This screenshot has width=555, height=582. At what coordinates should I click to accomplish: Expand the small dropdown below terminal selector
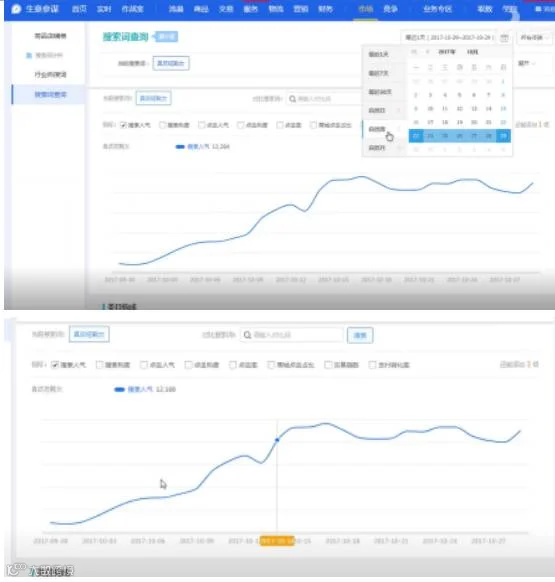527,63
